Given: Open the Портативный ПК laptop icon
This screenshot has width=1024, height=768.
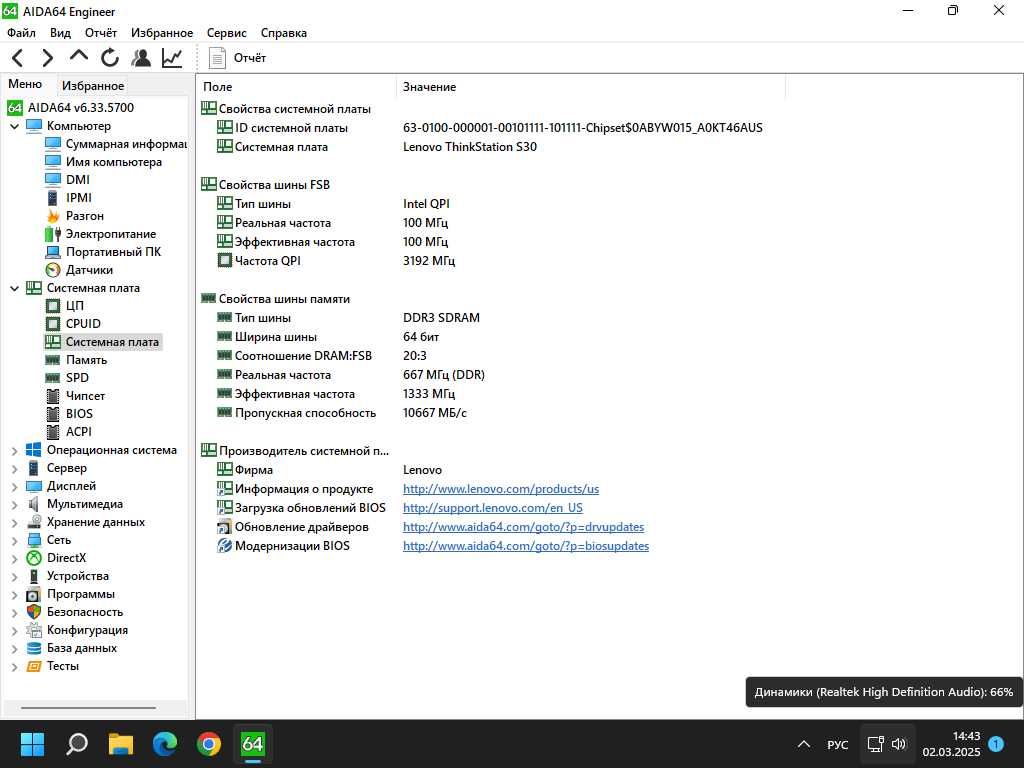Looking at the screenshot, I should pos(53,252).
